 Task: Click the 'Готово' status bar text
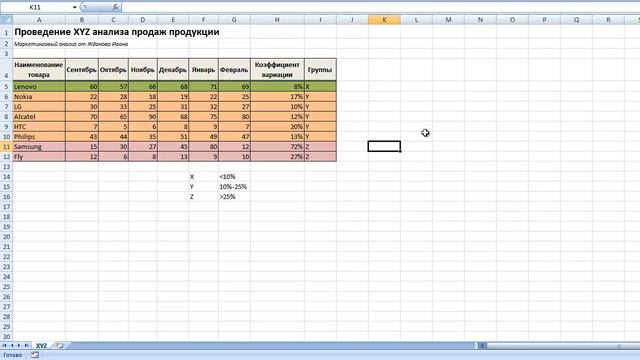coord(13,355)
